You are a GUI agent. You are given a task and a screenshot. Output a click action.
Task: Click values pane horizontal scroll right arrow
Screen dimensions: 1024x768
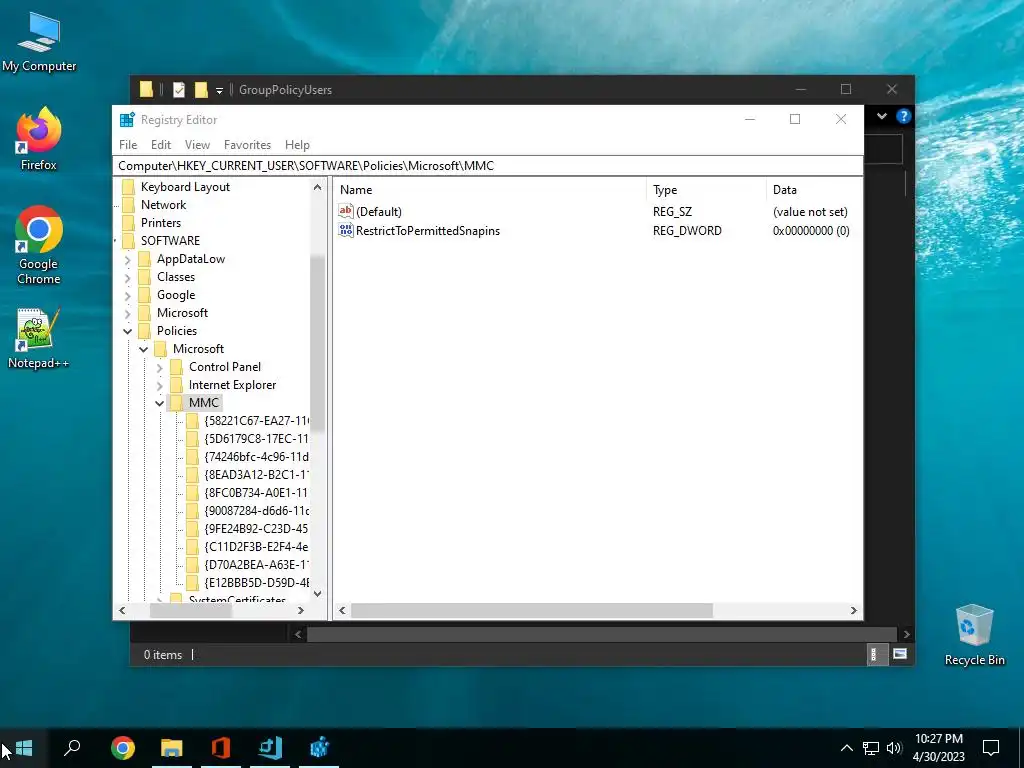854,611
